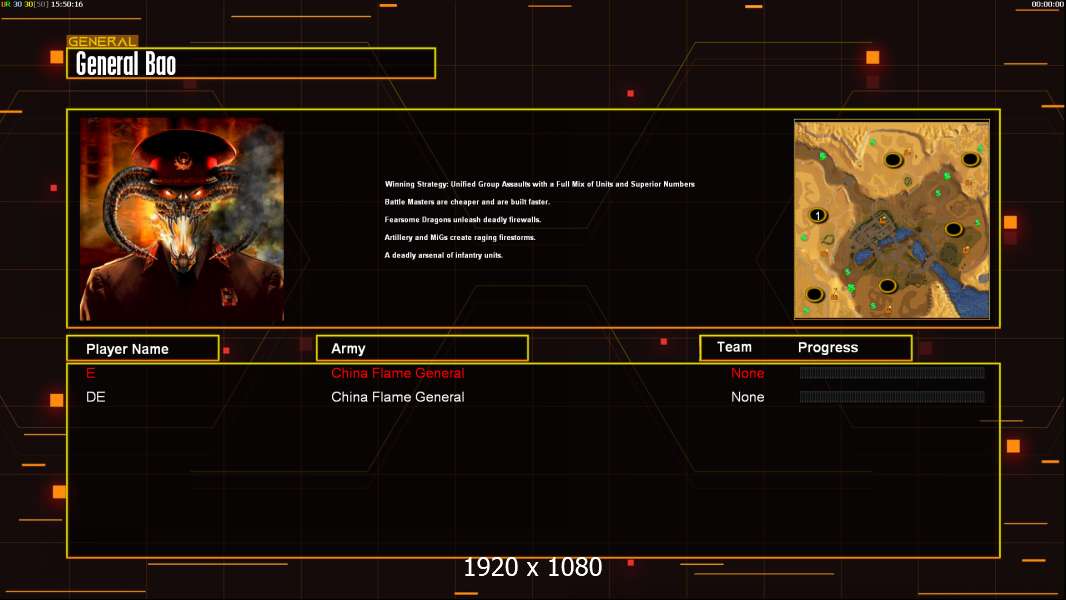Click the General Bao portrait image

[x=182, y=219]
